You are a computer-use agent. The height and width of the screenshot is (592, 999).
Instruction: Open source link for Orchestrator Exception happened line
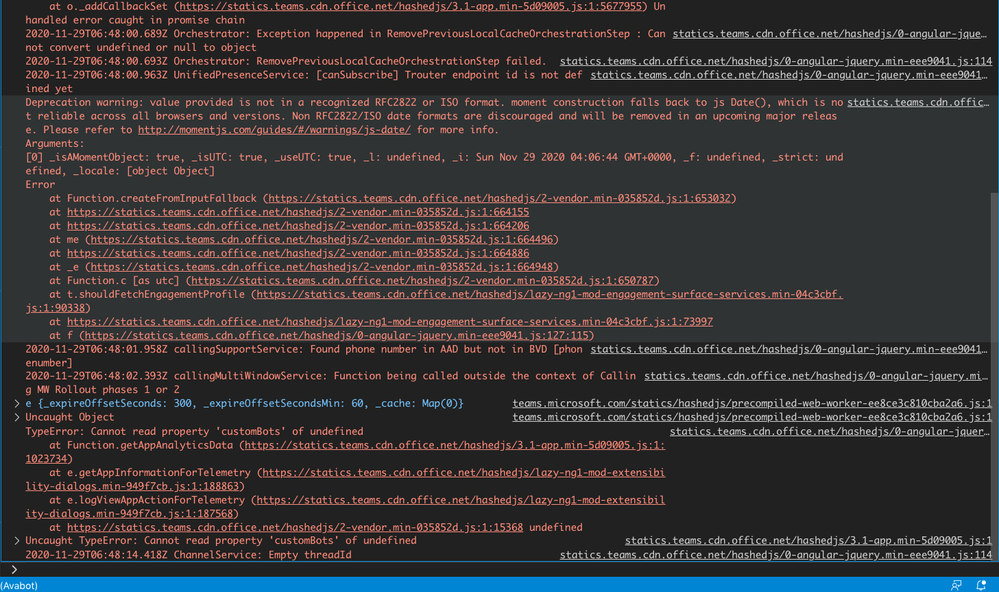coord(830,34)
